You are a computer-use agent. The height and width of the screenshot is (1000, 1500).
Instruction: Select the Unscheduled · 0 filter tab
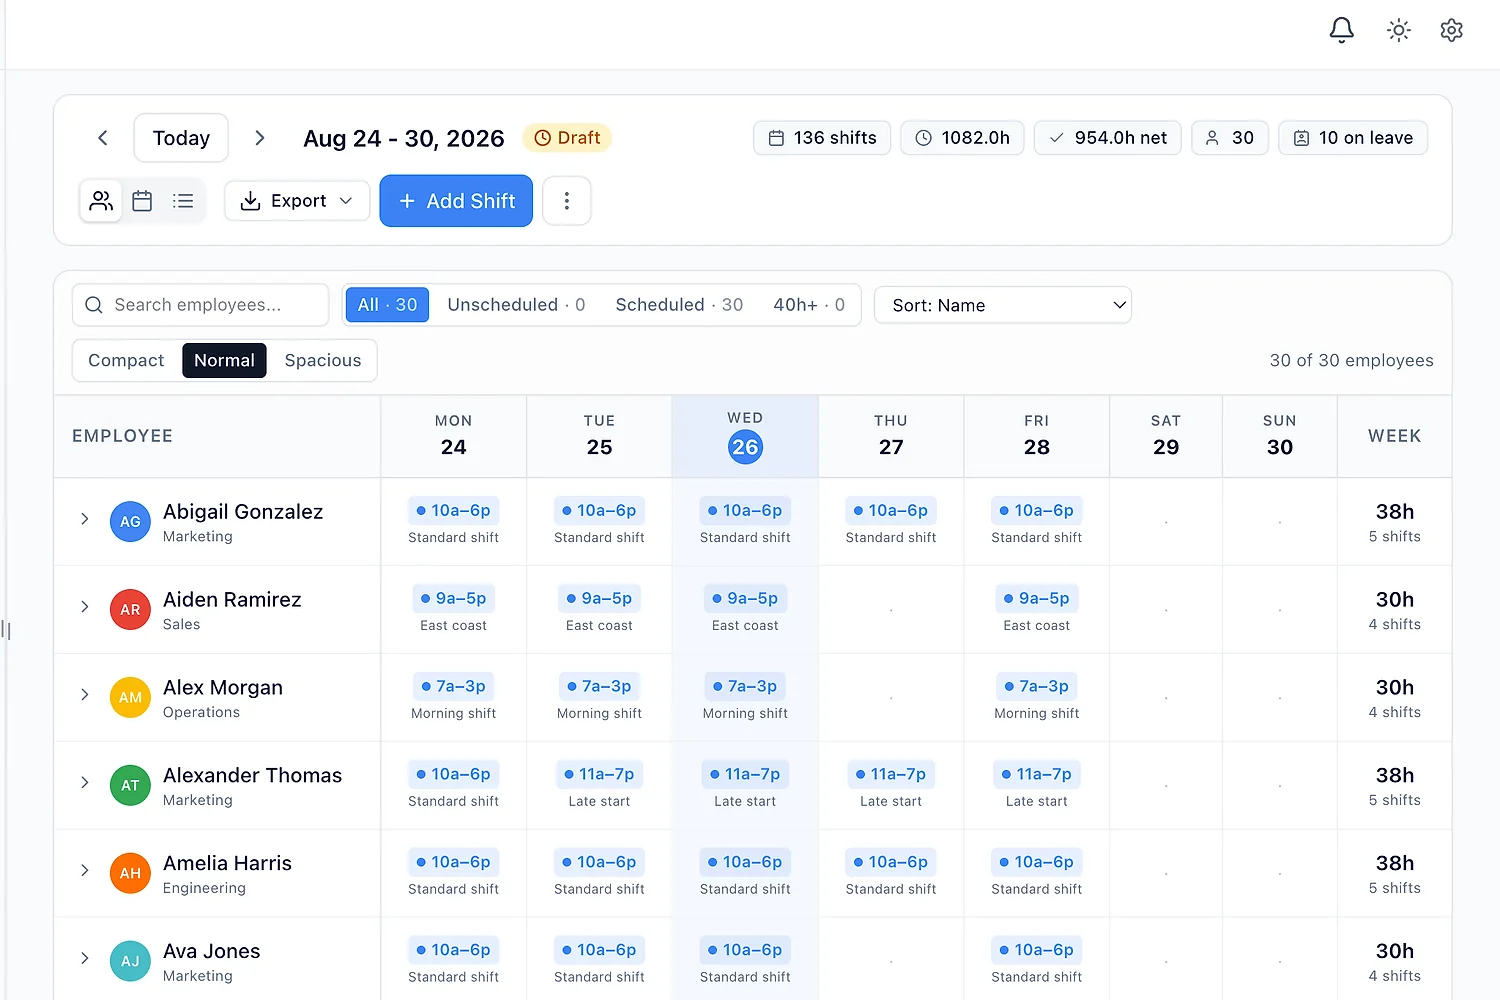coord(516,305)
